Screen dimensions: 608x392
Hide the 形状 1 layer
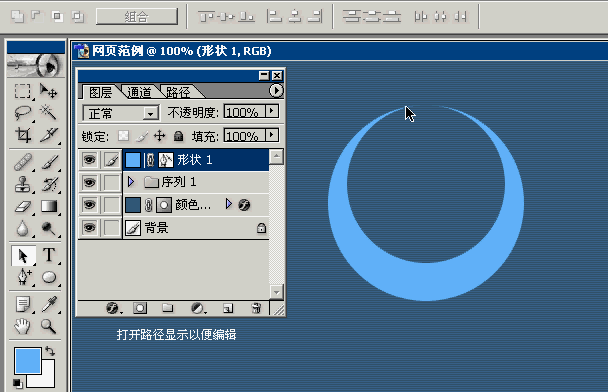click(89, 160)
